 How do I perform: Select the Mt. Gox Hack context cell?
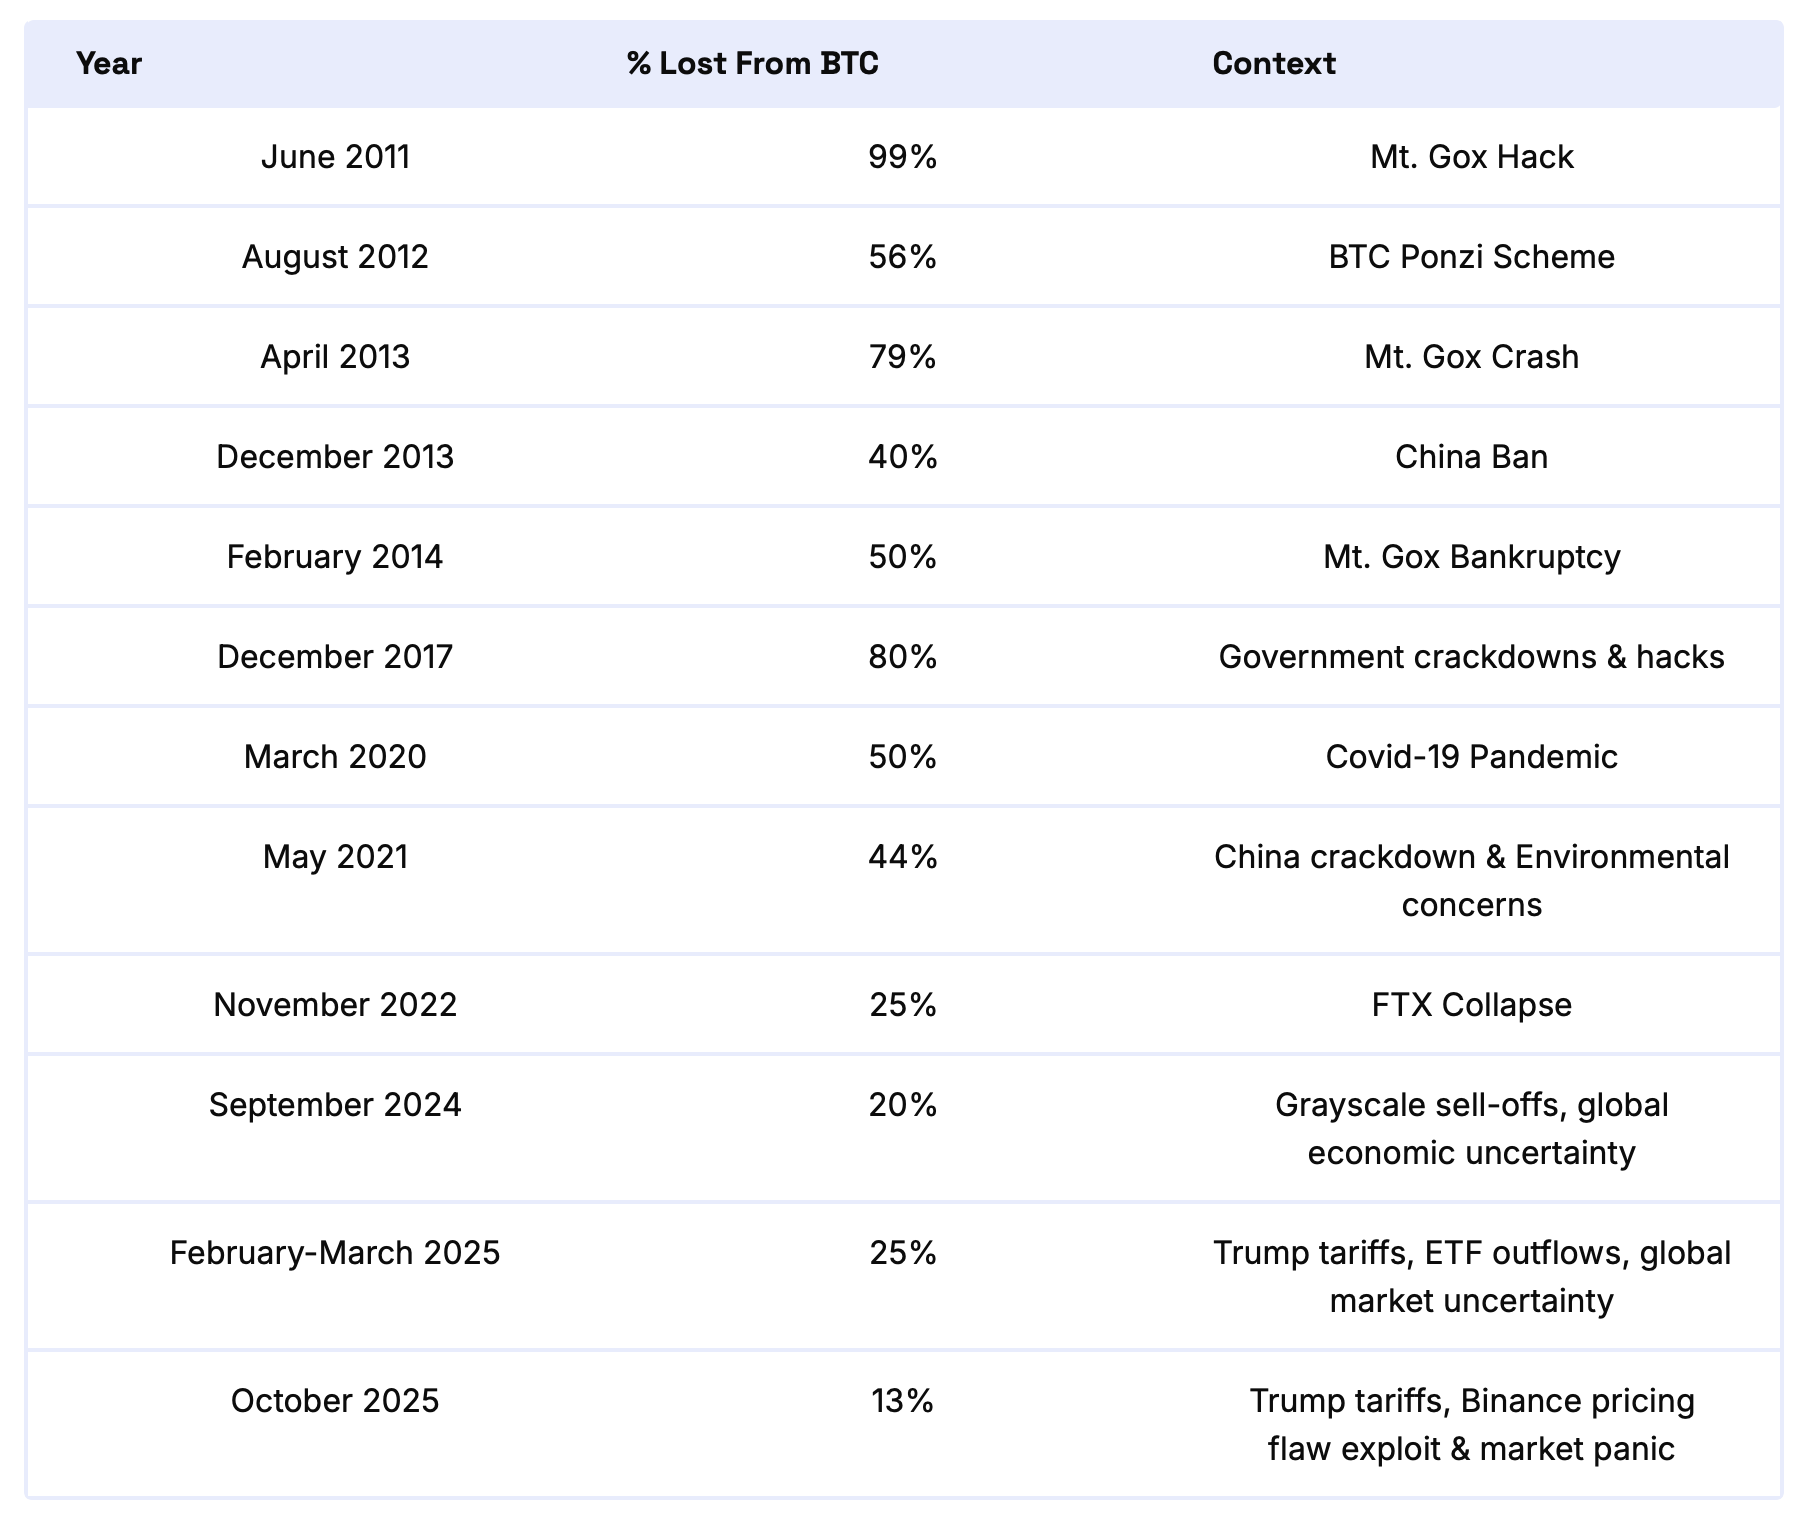[x=1471, y=157]
